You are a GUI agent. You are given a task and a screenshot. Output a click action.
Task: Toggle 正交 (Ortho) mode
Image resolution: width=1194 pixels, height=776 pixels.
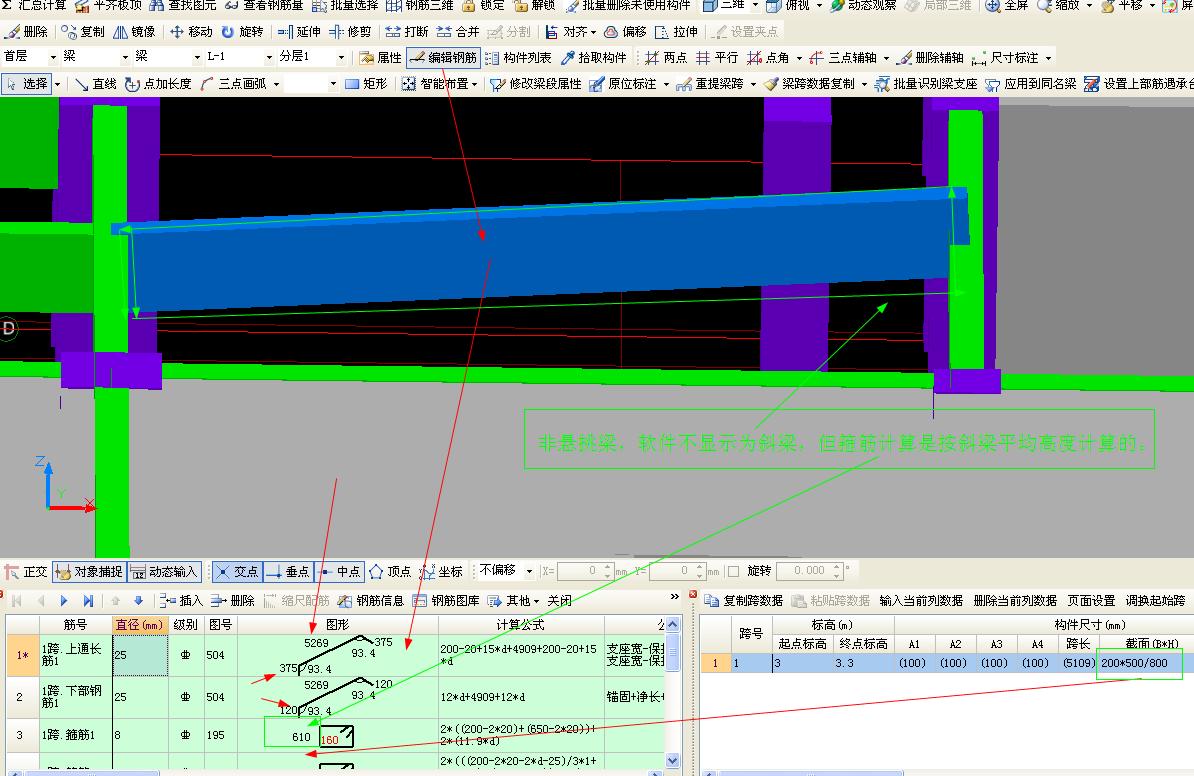25,572
